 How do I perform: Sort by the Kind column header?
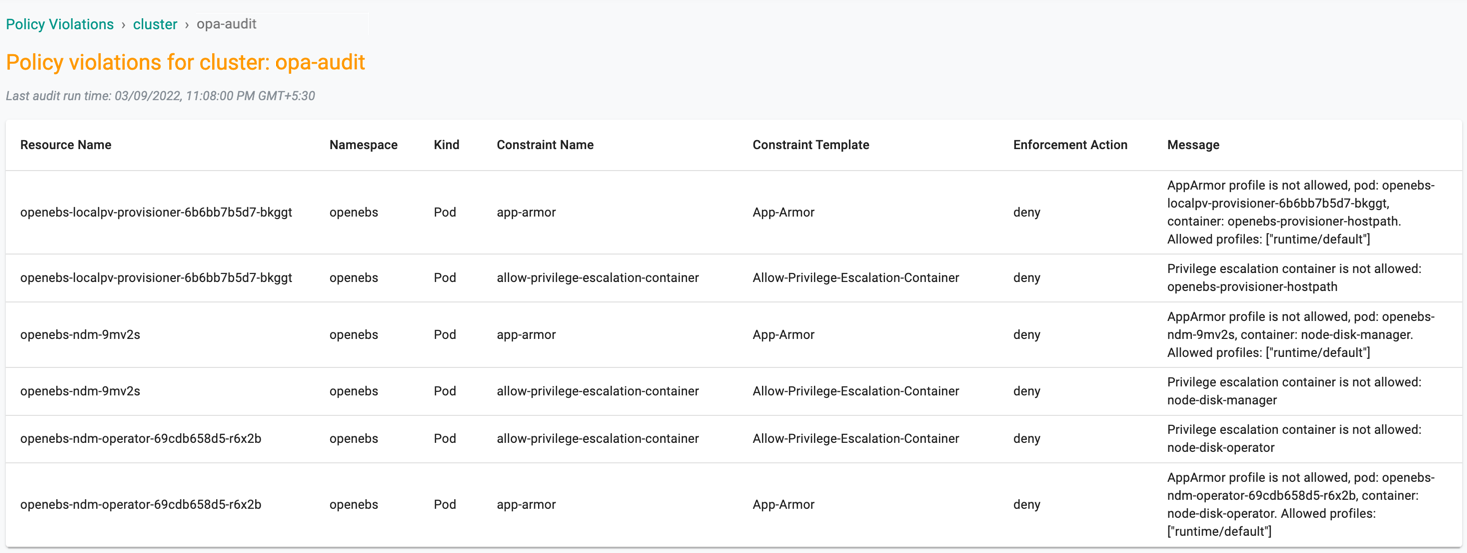point(447,145)
